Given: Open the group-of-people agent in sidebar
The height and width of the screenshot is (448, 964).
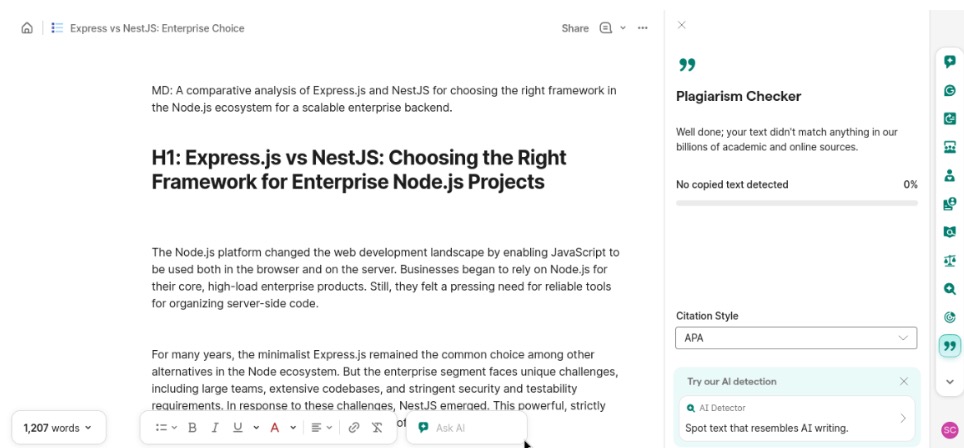Looking at the screenshot, I should 950,147.
